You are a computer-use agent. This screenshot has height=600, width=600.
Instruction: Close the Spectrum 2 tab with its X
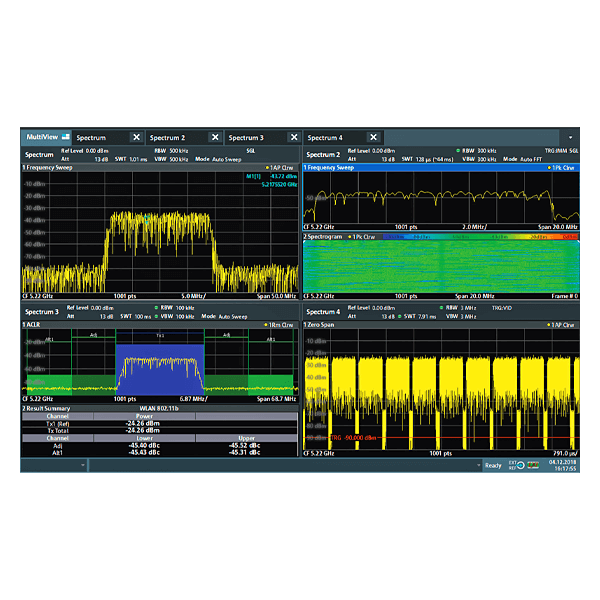[215, 137]
